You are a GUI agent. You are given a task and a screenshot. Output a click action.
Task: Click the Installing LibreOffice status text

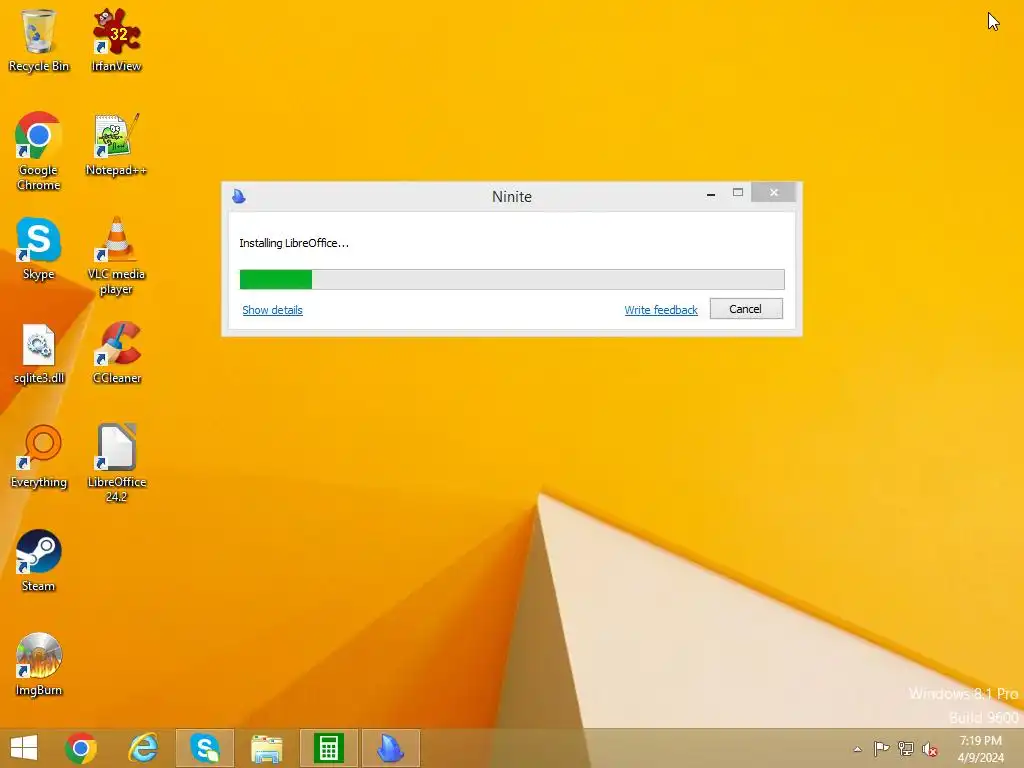294,243
